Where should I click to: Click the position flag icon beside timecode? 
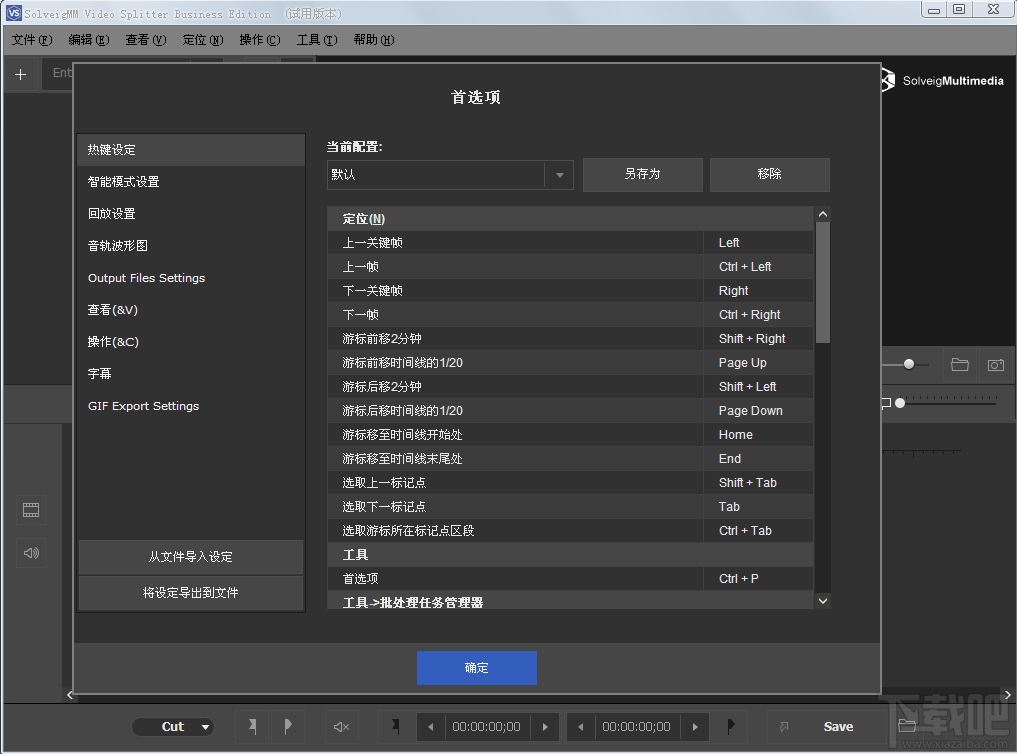pyautogui.click(x=394, y=726)
